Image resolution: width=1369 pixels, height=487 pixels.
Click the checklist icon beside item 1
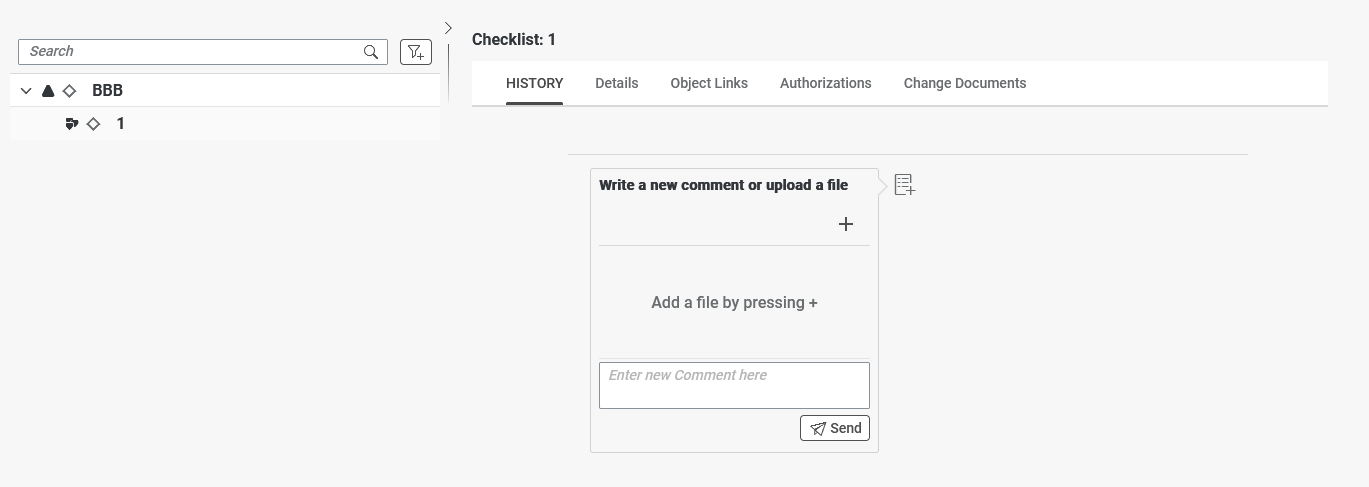coord(72,124)
